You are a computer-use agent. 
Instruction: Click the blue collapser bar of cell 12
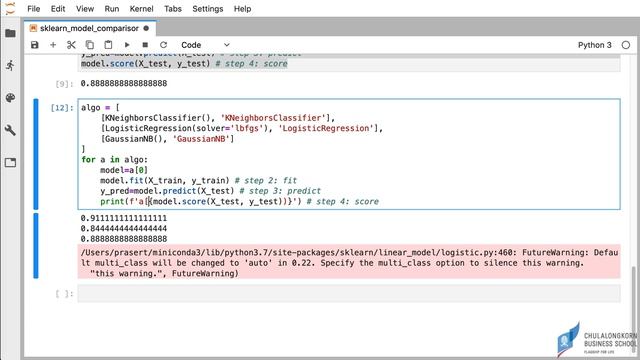[x=36, y=154]
